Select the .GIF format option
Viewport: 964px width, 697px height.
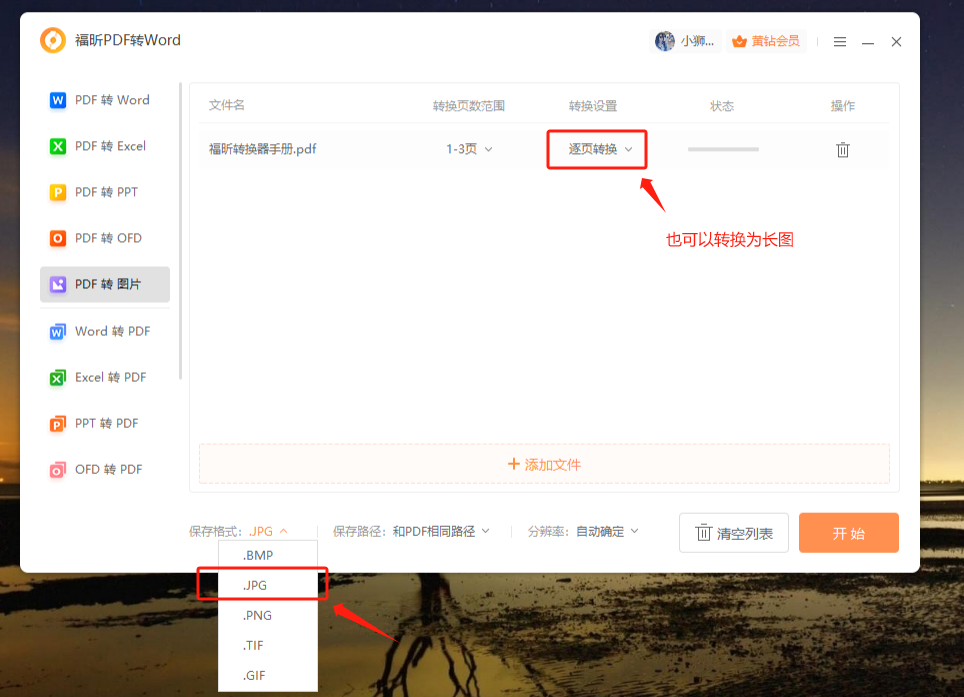(256, 675)
